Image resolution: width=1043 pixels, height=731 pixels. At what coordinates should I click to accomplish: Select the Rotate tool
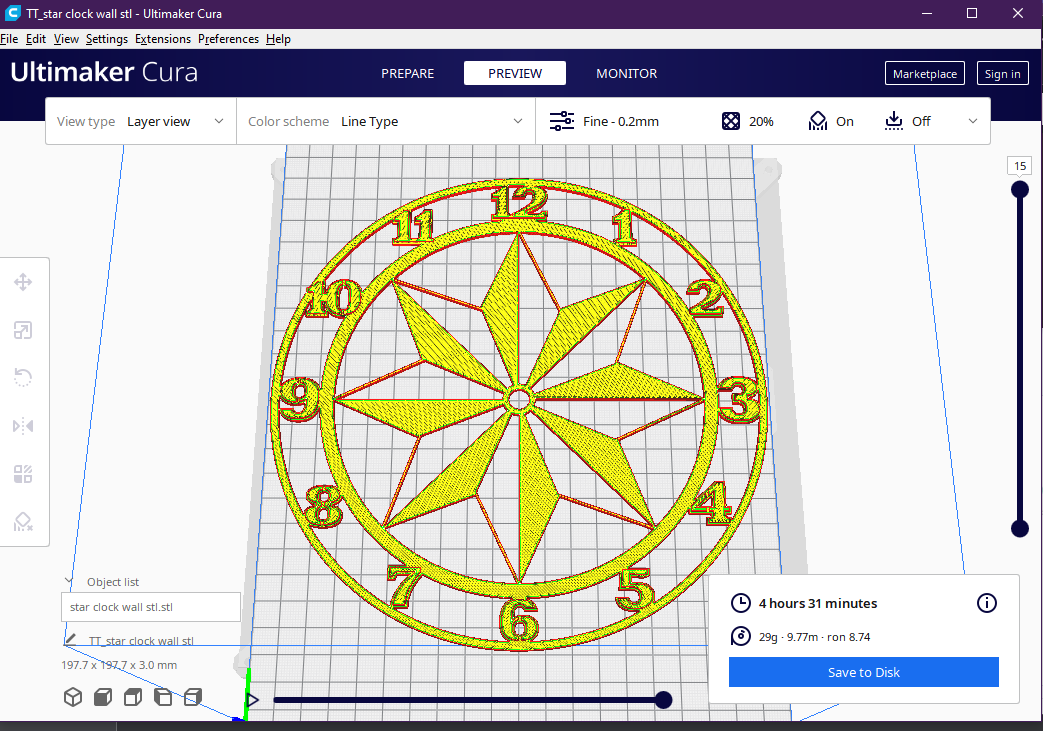(x=23, y=377)
